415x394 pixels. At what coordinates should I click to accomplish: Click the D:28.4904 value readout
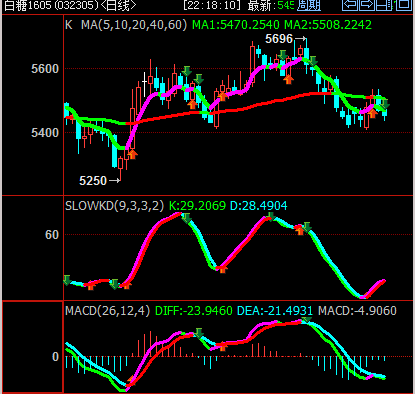pos(259,206)
